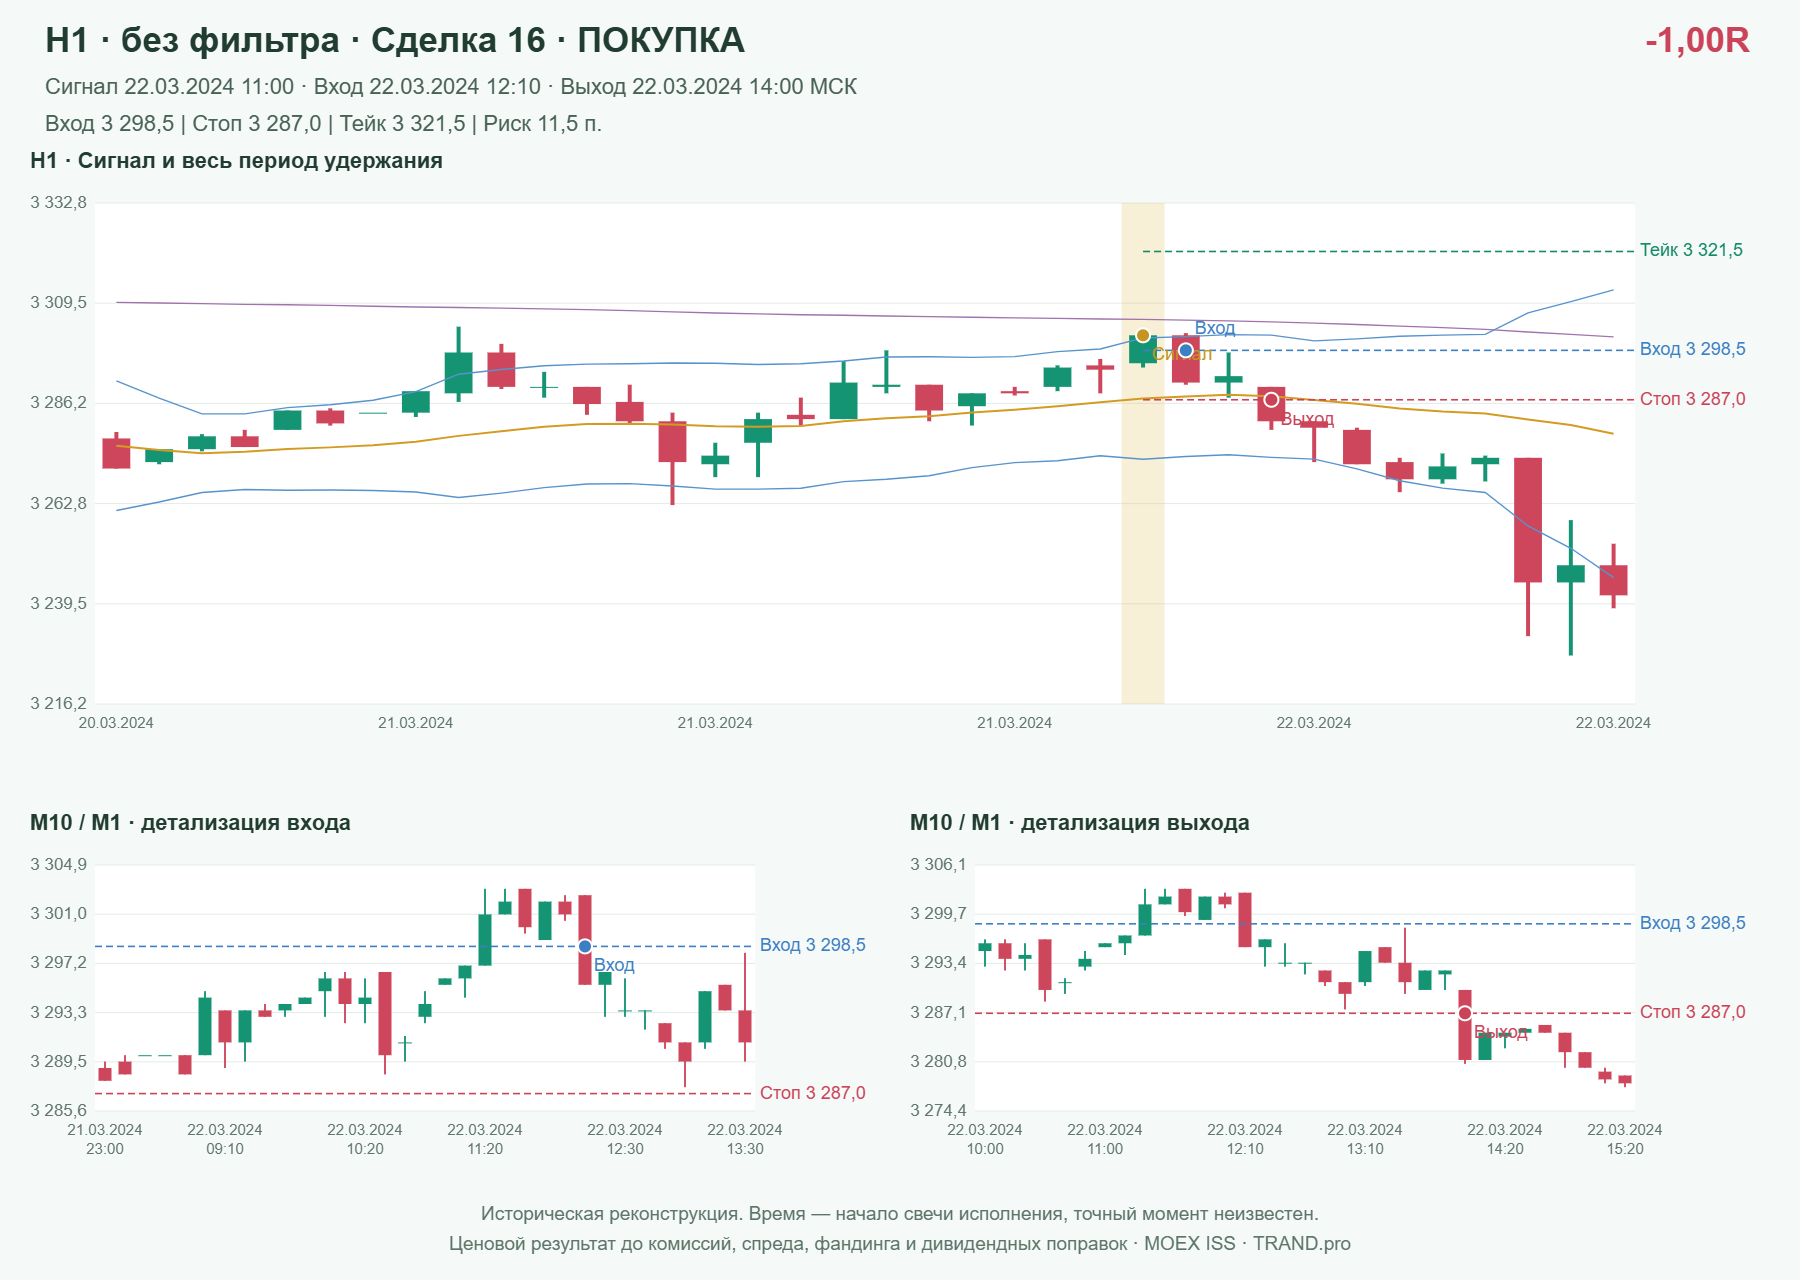The width and height of the screenshot is (1800, 1280).
Task: Click the 20.03.2024 date axis label
Action: [x=116, y=723]
